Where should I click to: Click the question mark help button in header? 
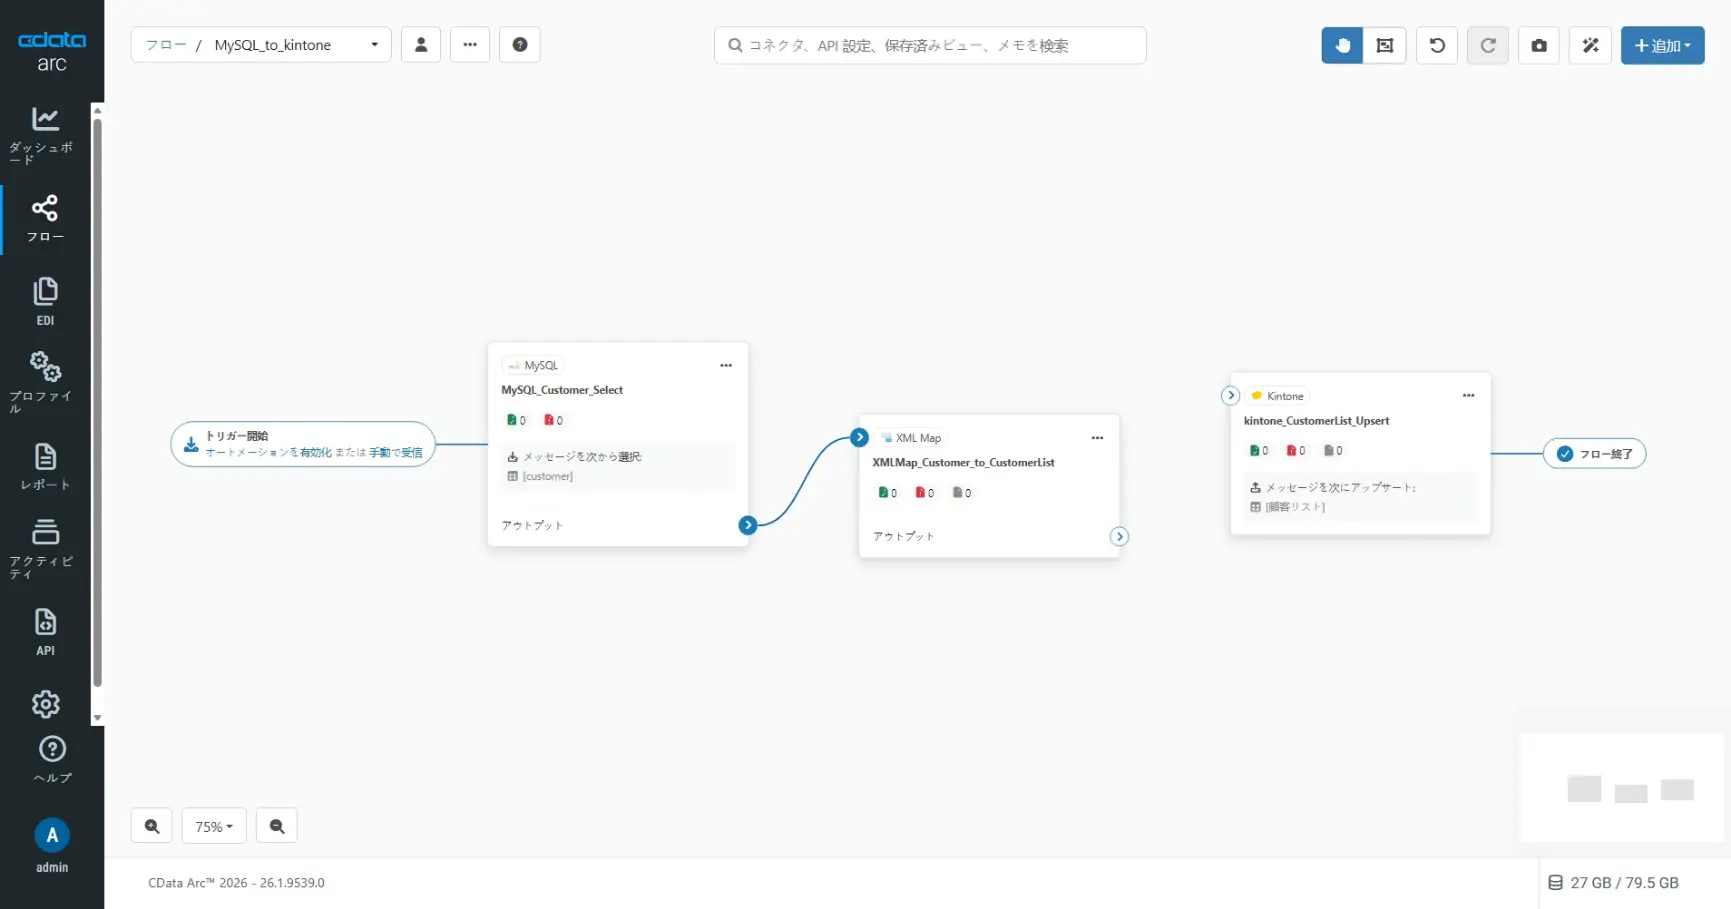tap(520, 45)
